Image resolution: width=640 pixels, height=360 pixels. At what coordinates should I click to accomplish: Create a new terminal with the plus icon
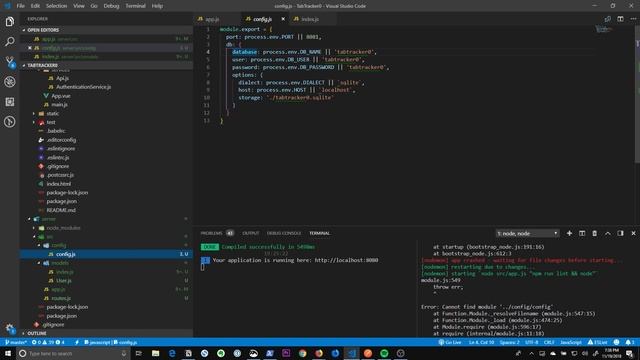(569, 233)
